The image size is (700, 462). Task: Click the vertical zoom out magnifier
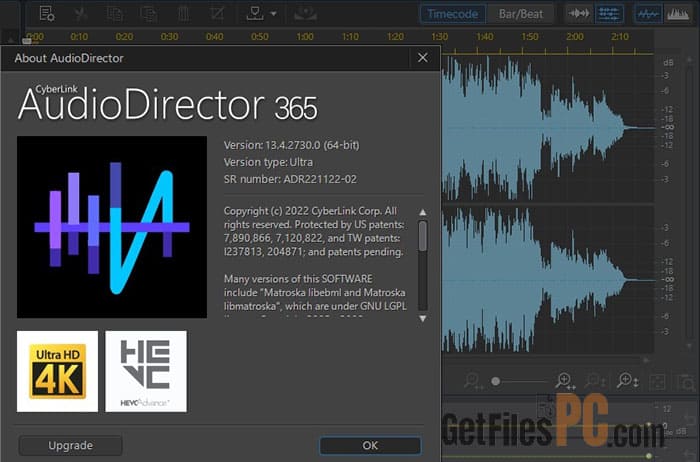click(595, 381)
